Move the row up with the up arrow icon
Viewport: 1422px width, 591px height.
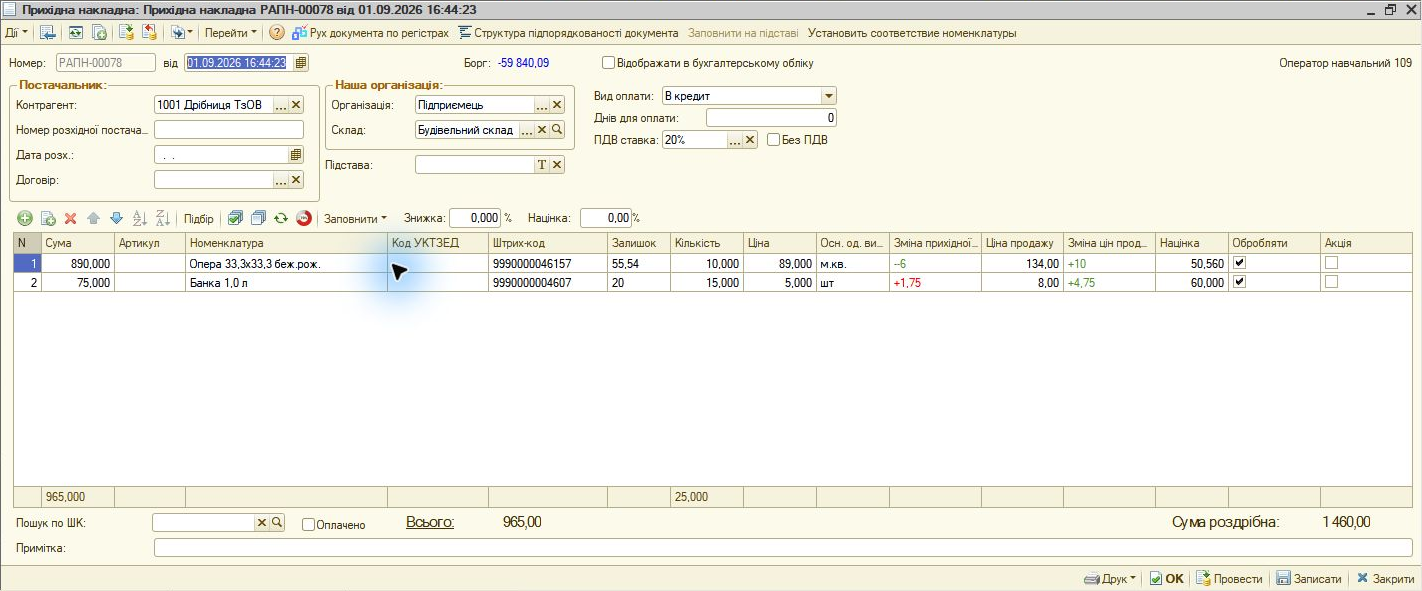(93, 218)
